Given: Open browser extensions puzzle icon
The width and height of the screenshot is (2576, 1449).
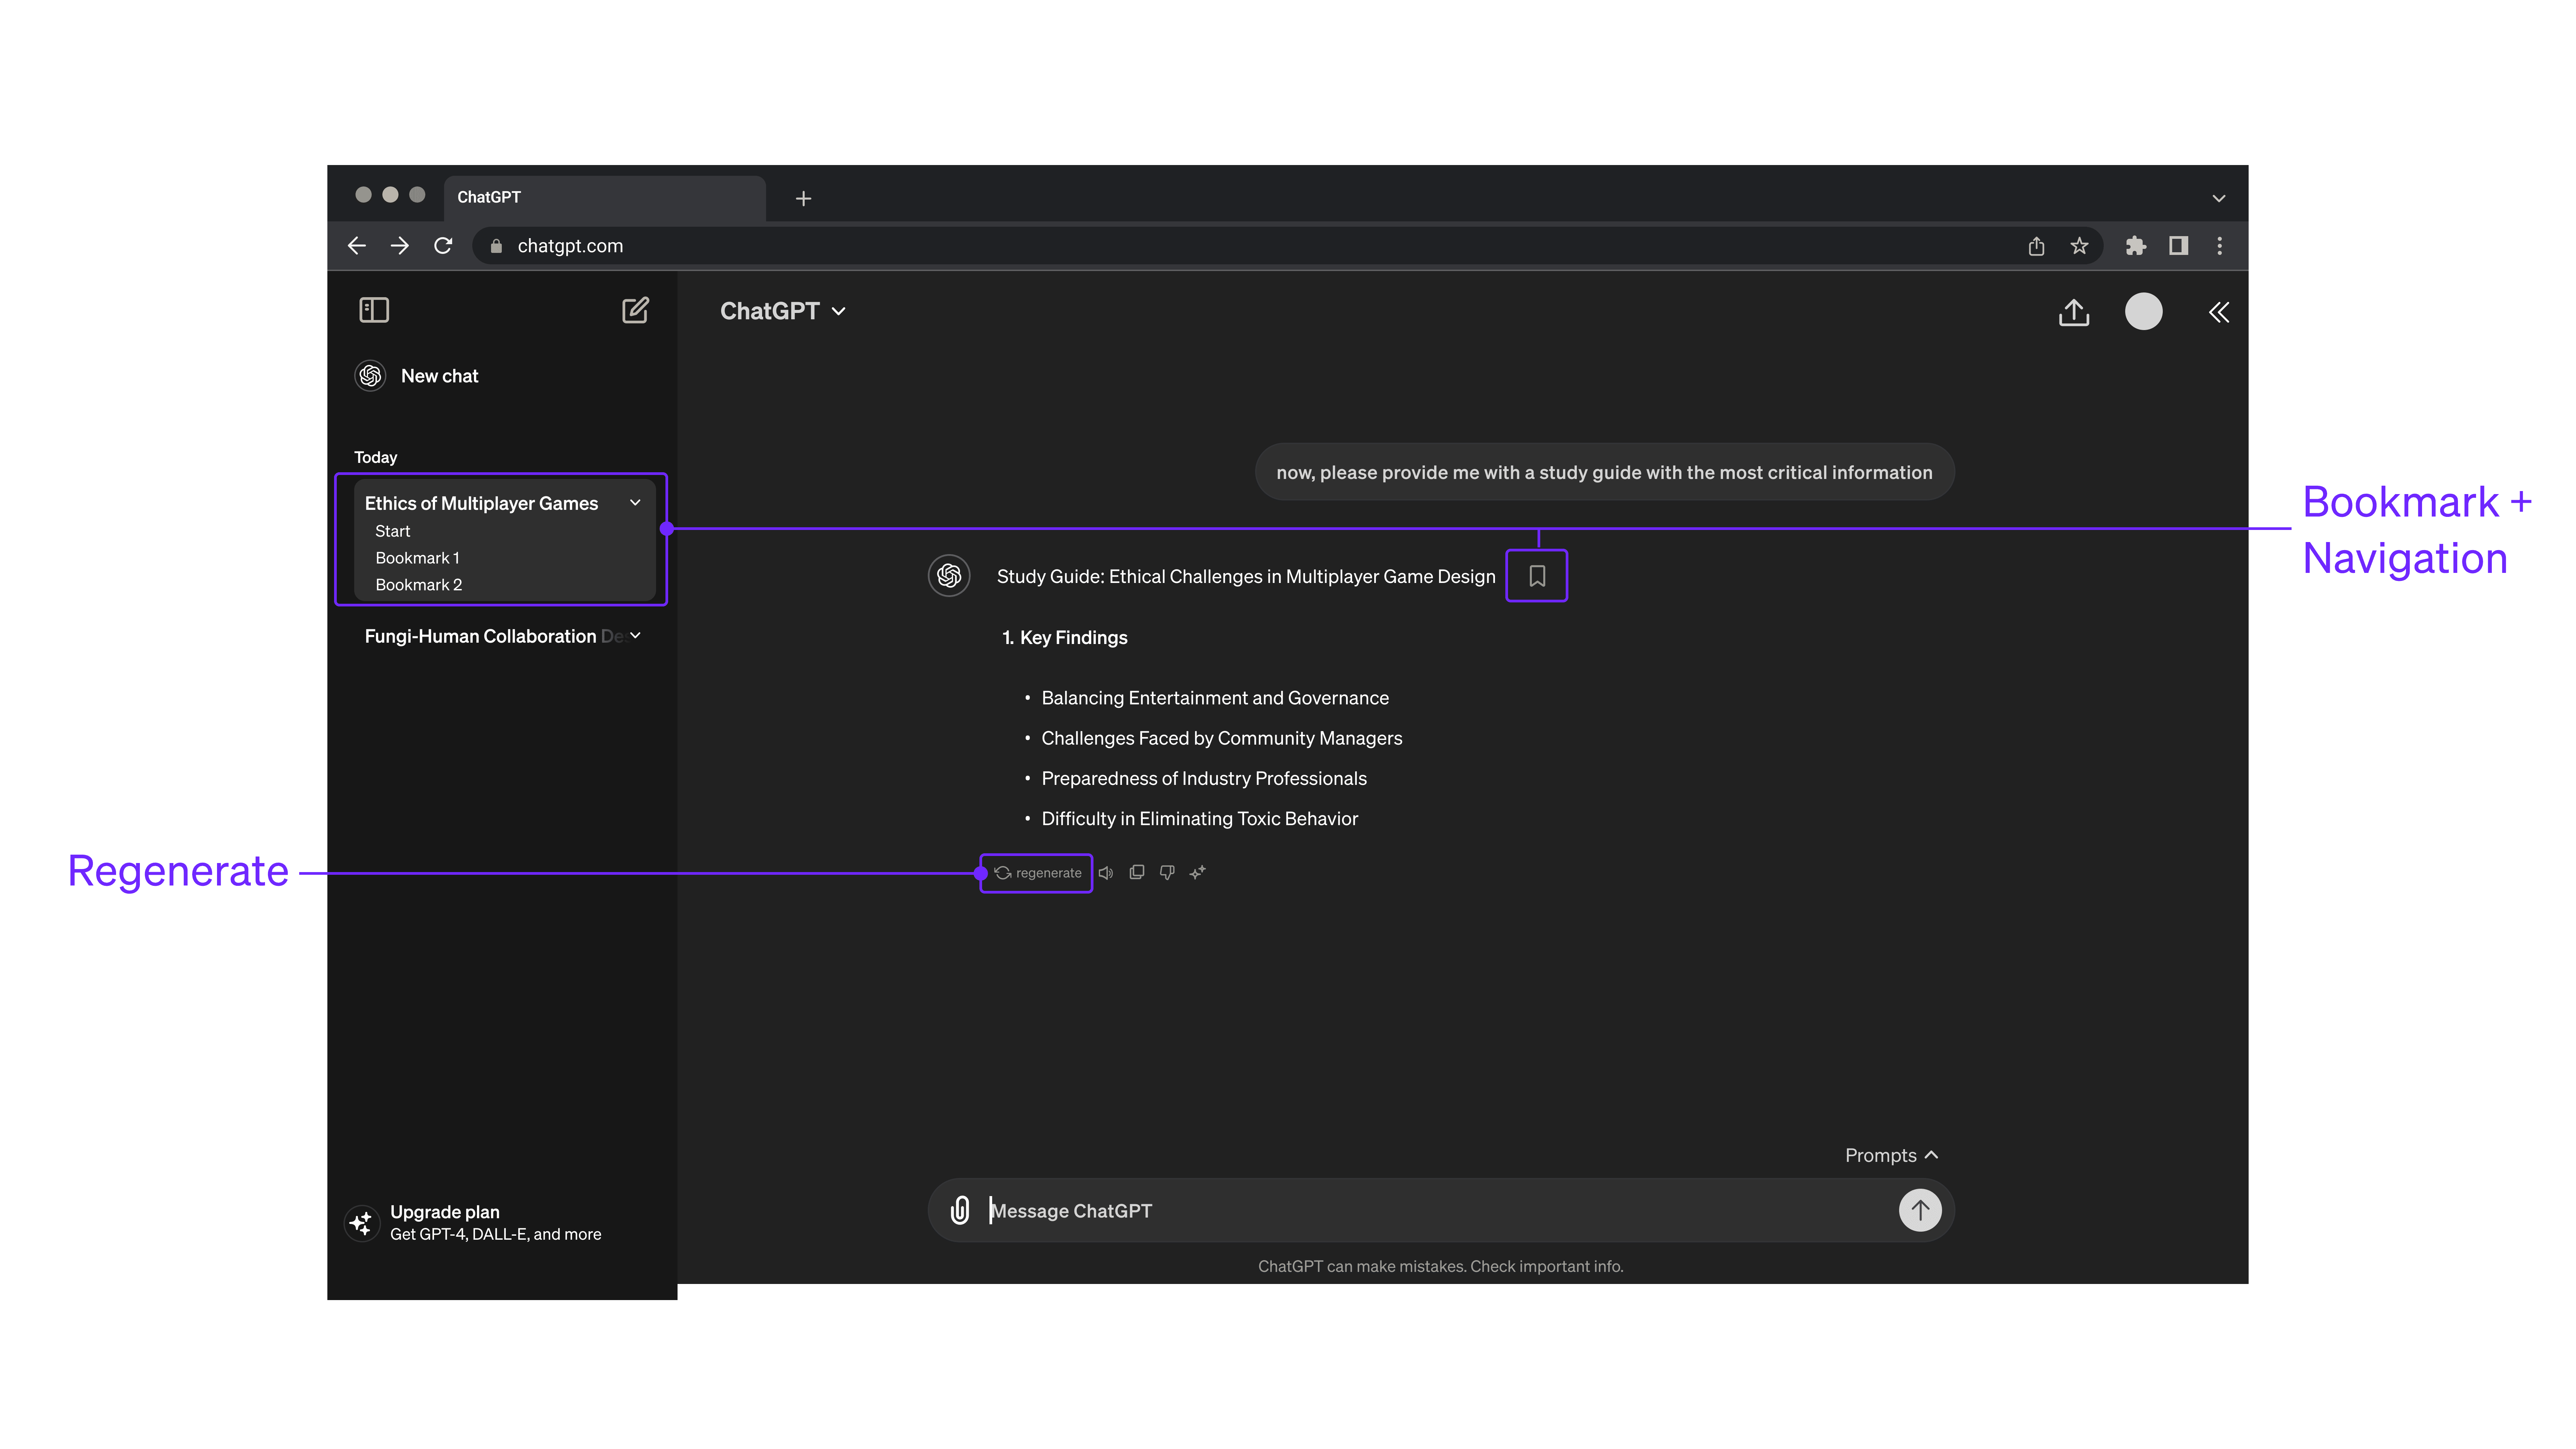Looking at the screenshot, I should pos(2136,246).
